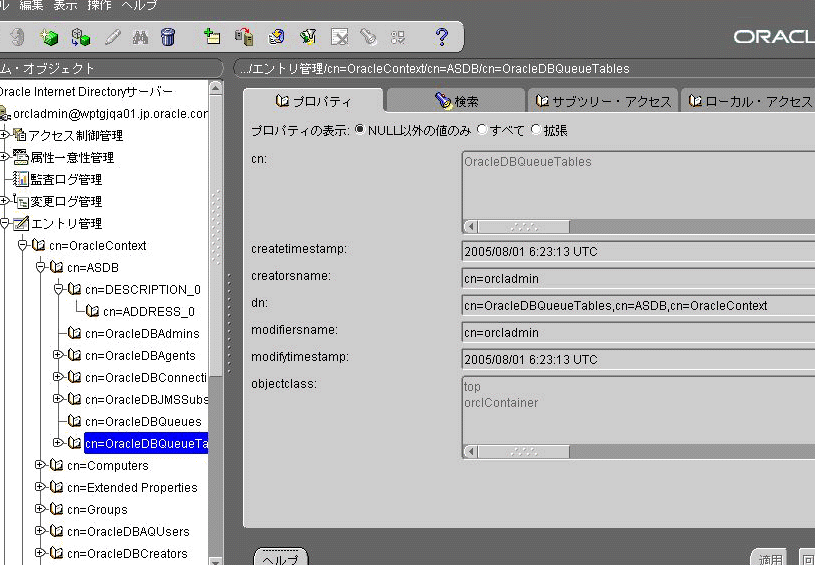Screen dimensions: 815x565
Task: Collapse the エントリ管理 tree node
Action: pyautogui.click(x=4, y=223)
